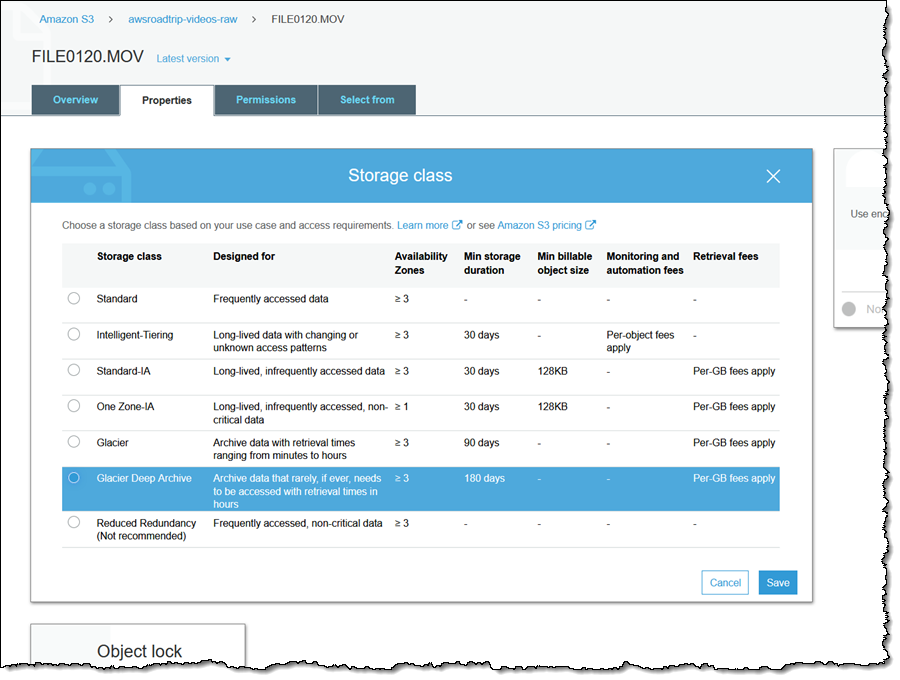Click the Amazon S3 breadcrumb link
Image resolution: width=900 pixels, height=680 pixels.
tap(67, 19)
